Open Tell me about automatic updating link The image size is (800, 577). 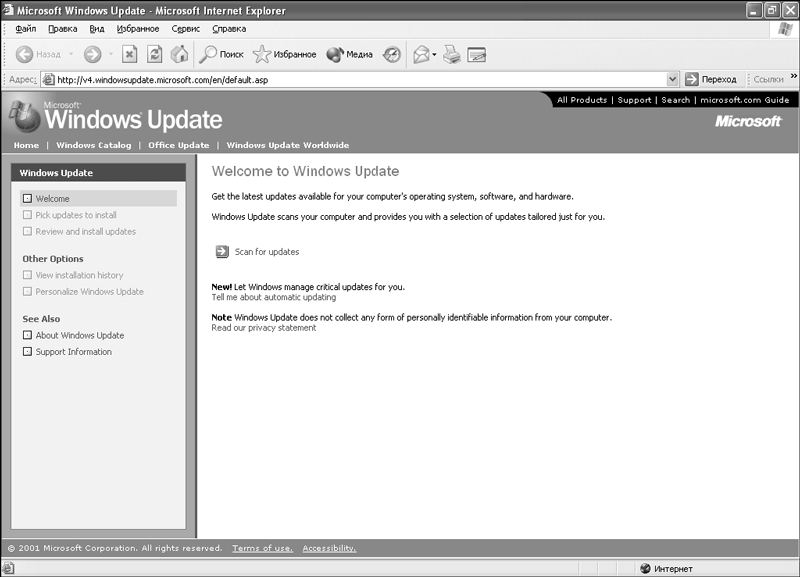(274, 297)
